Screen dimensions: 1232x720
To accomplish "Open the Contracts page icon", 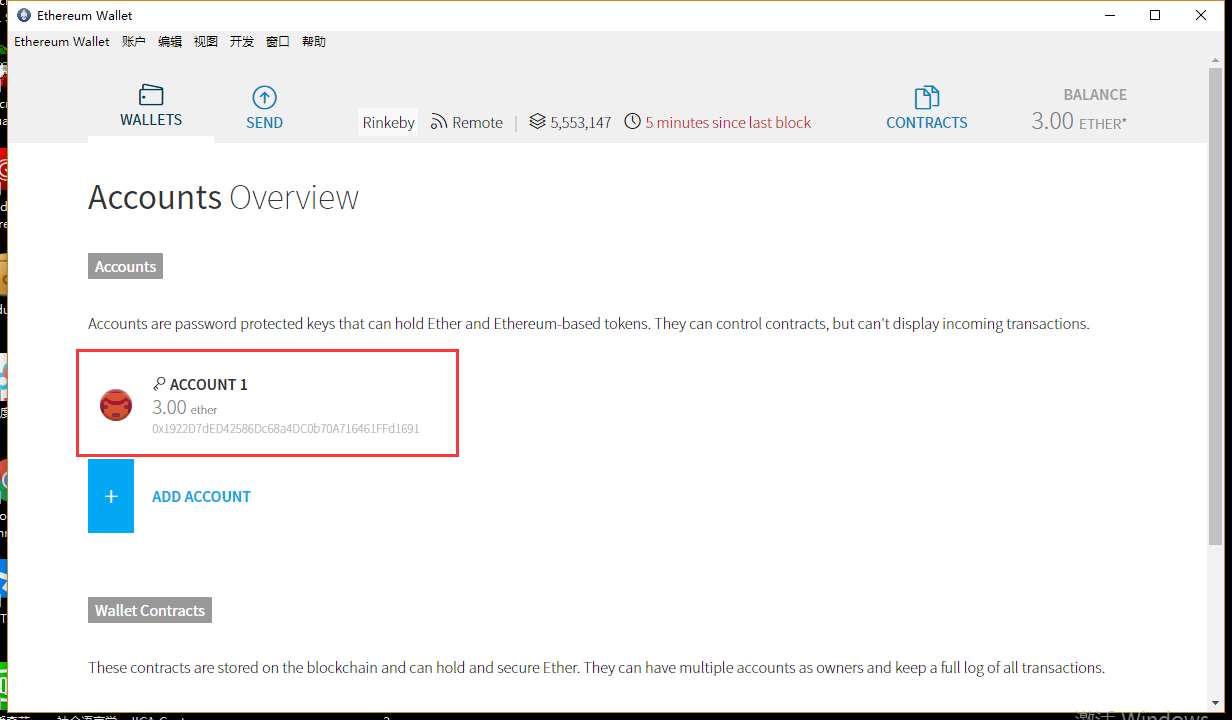I will coord(927,97).
